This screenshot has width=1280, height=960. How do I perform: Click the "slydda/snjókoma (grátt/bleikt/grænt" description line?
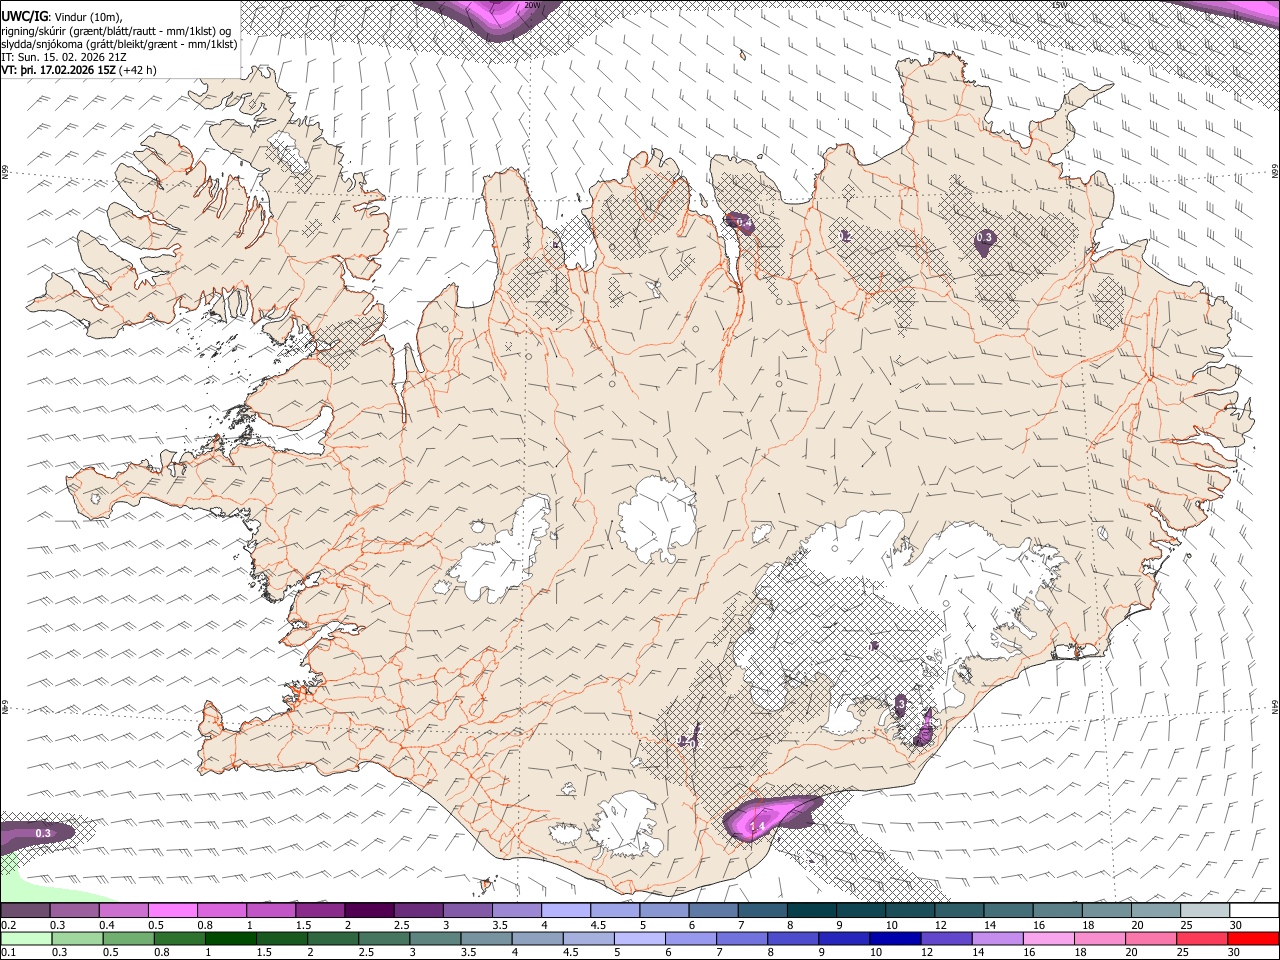[x=119, y=44]
